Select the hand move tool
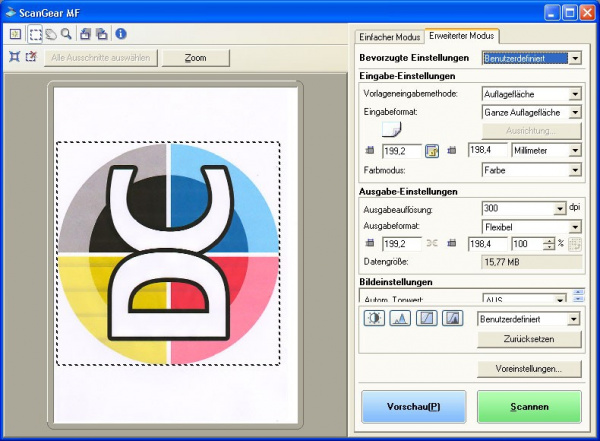This screenshot has height=441, width=600. tap(49, 34)
